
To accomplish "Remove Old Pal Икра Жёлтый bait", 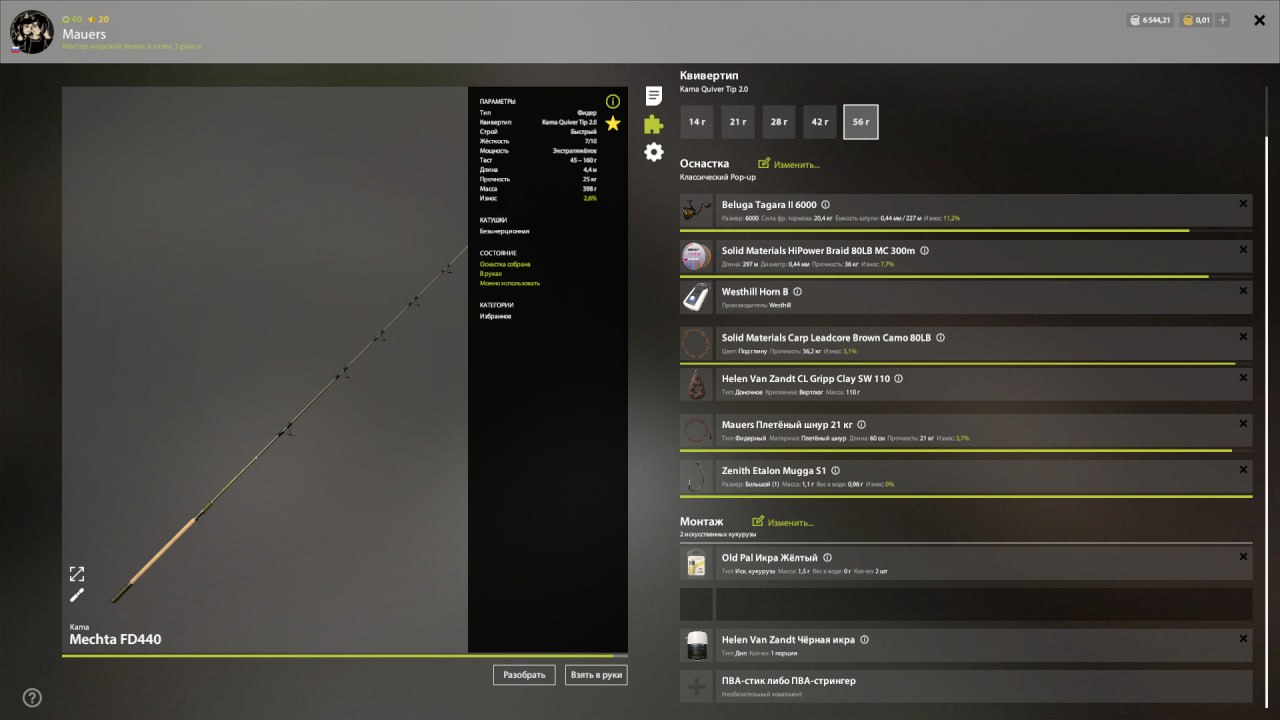I will [x=1243, y=557].
